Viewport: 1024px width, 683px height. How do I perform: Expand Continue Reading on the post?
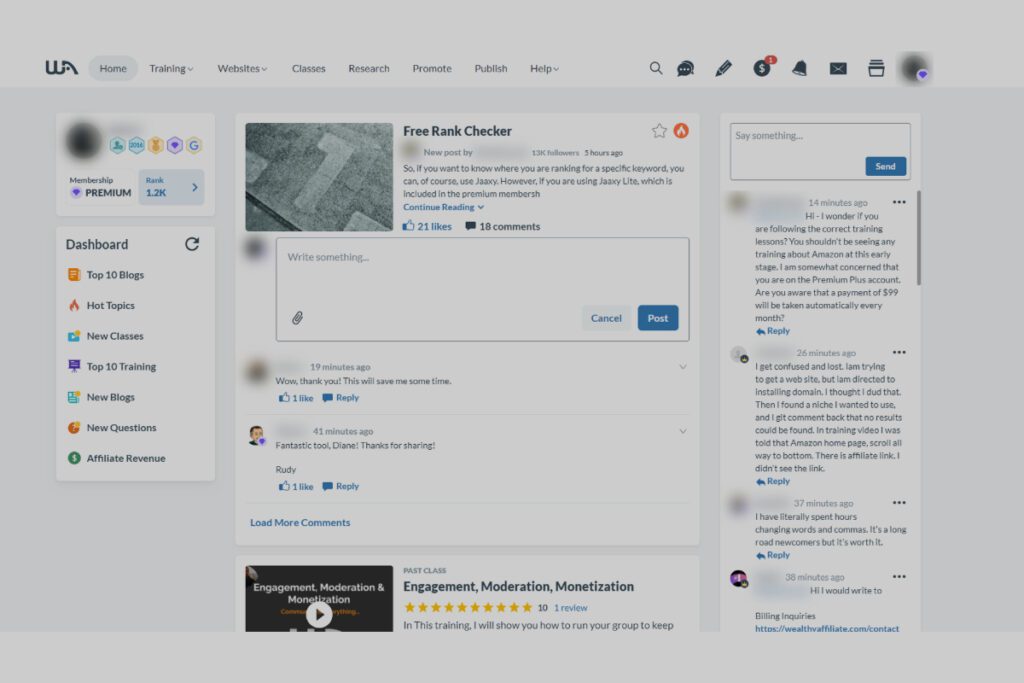[443, 207]
